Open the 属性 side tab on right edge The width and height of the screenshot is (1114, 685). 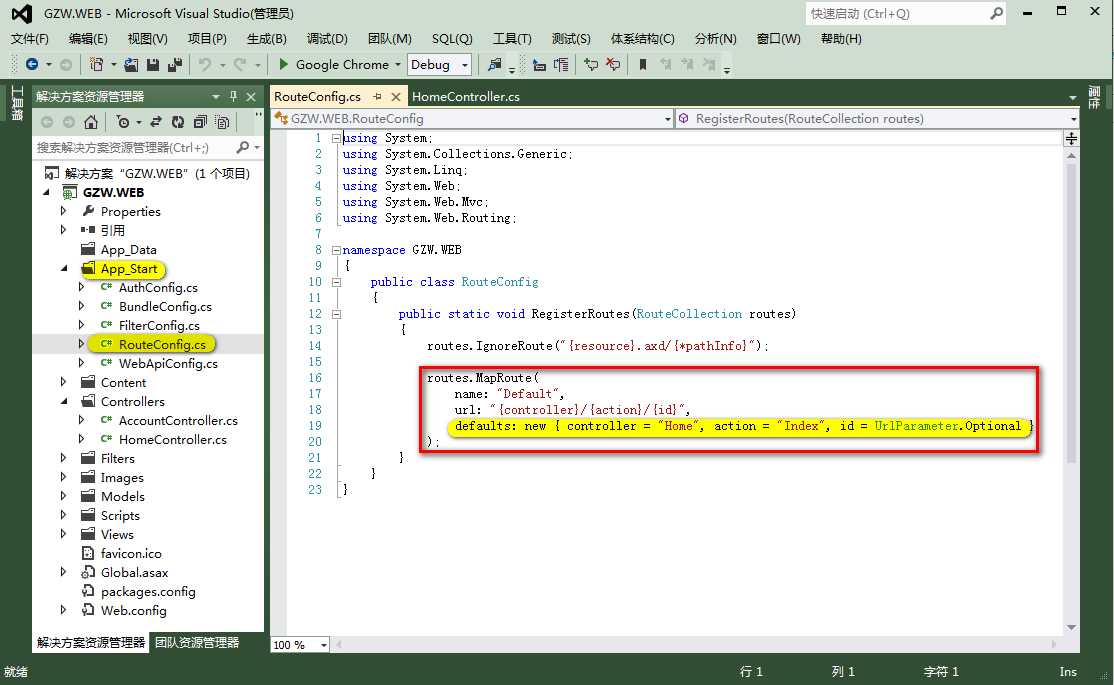(1094, 98)
